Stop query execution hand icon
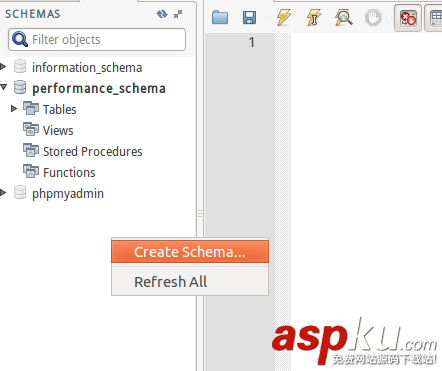 pos(373,17)
